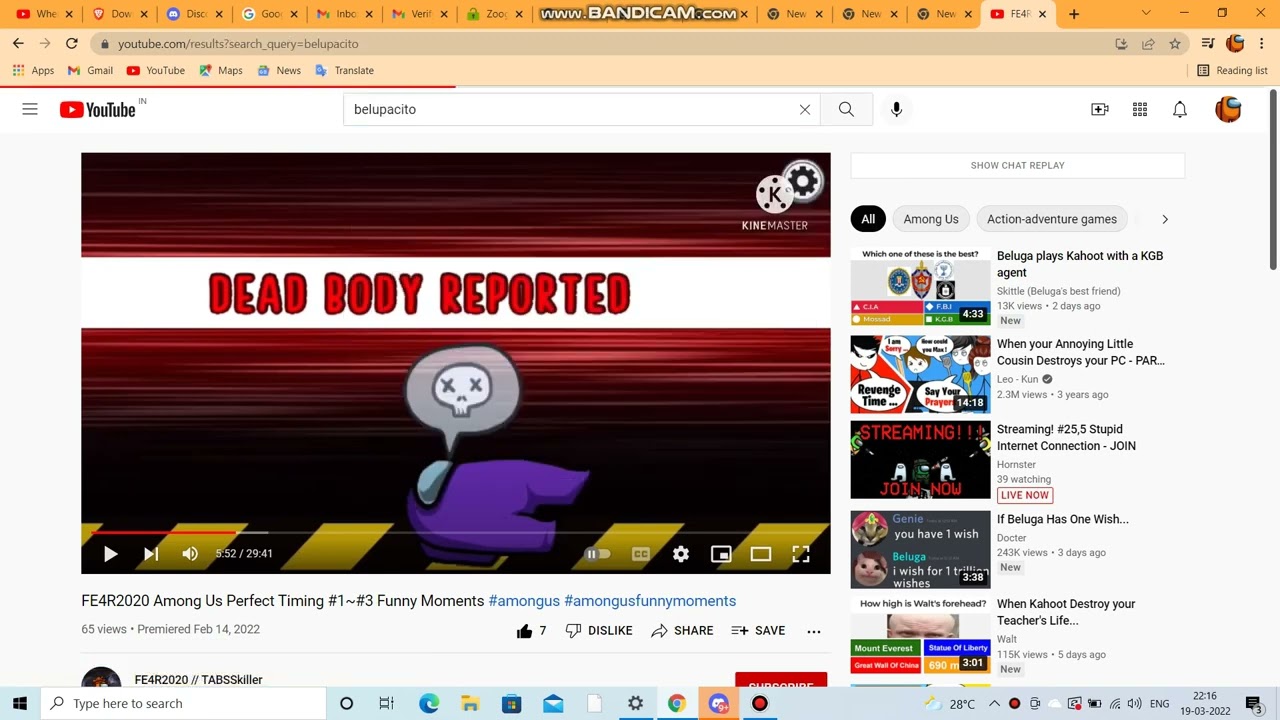The height and width of the screenshot is (720, 1280).
Task: Open the Reading list
Action: pos(1232,70)
